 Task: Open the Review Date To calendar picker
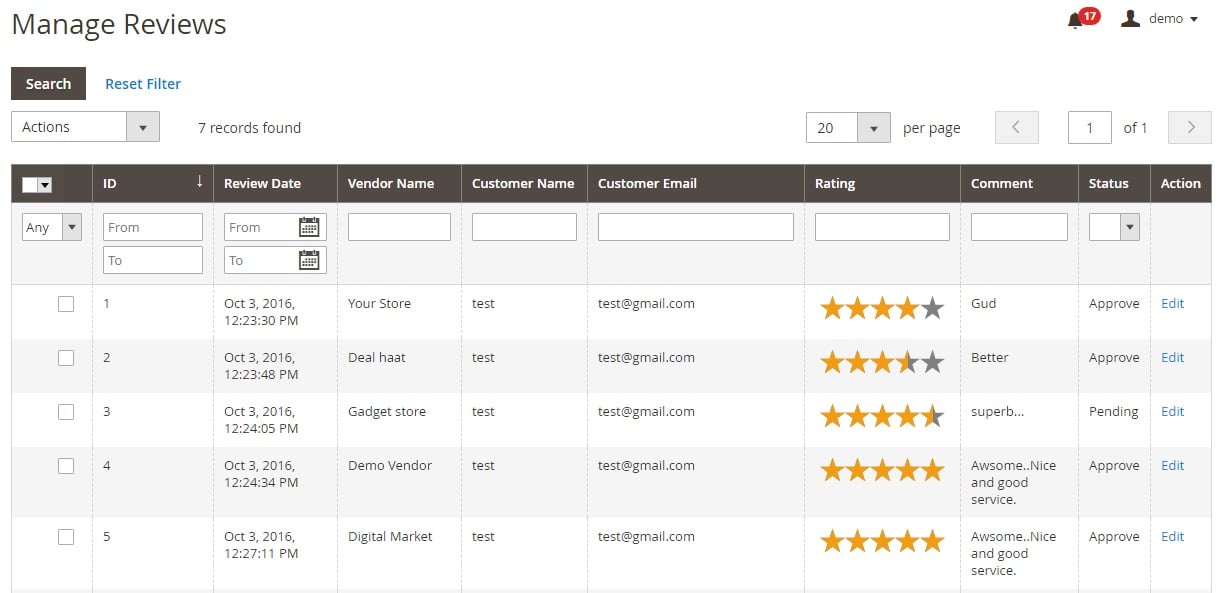pos(309,260)
